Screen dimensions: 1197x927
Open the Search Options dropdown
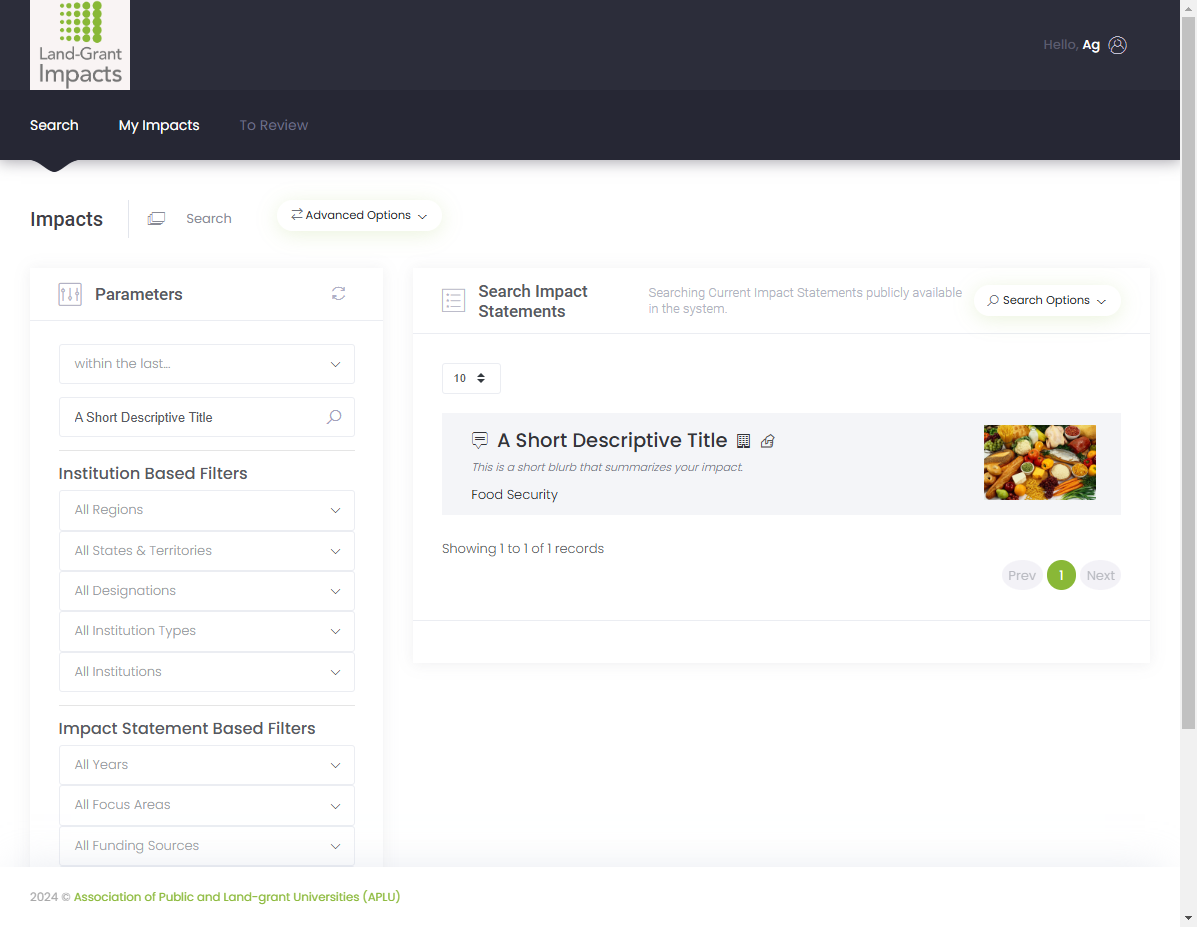pos(1047,300)
